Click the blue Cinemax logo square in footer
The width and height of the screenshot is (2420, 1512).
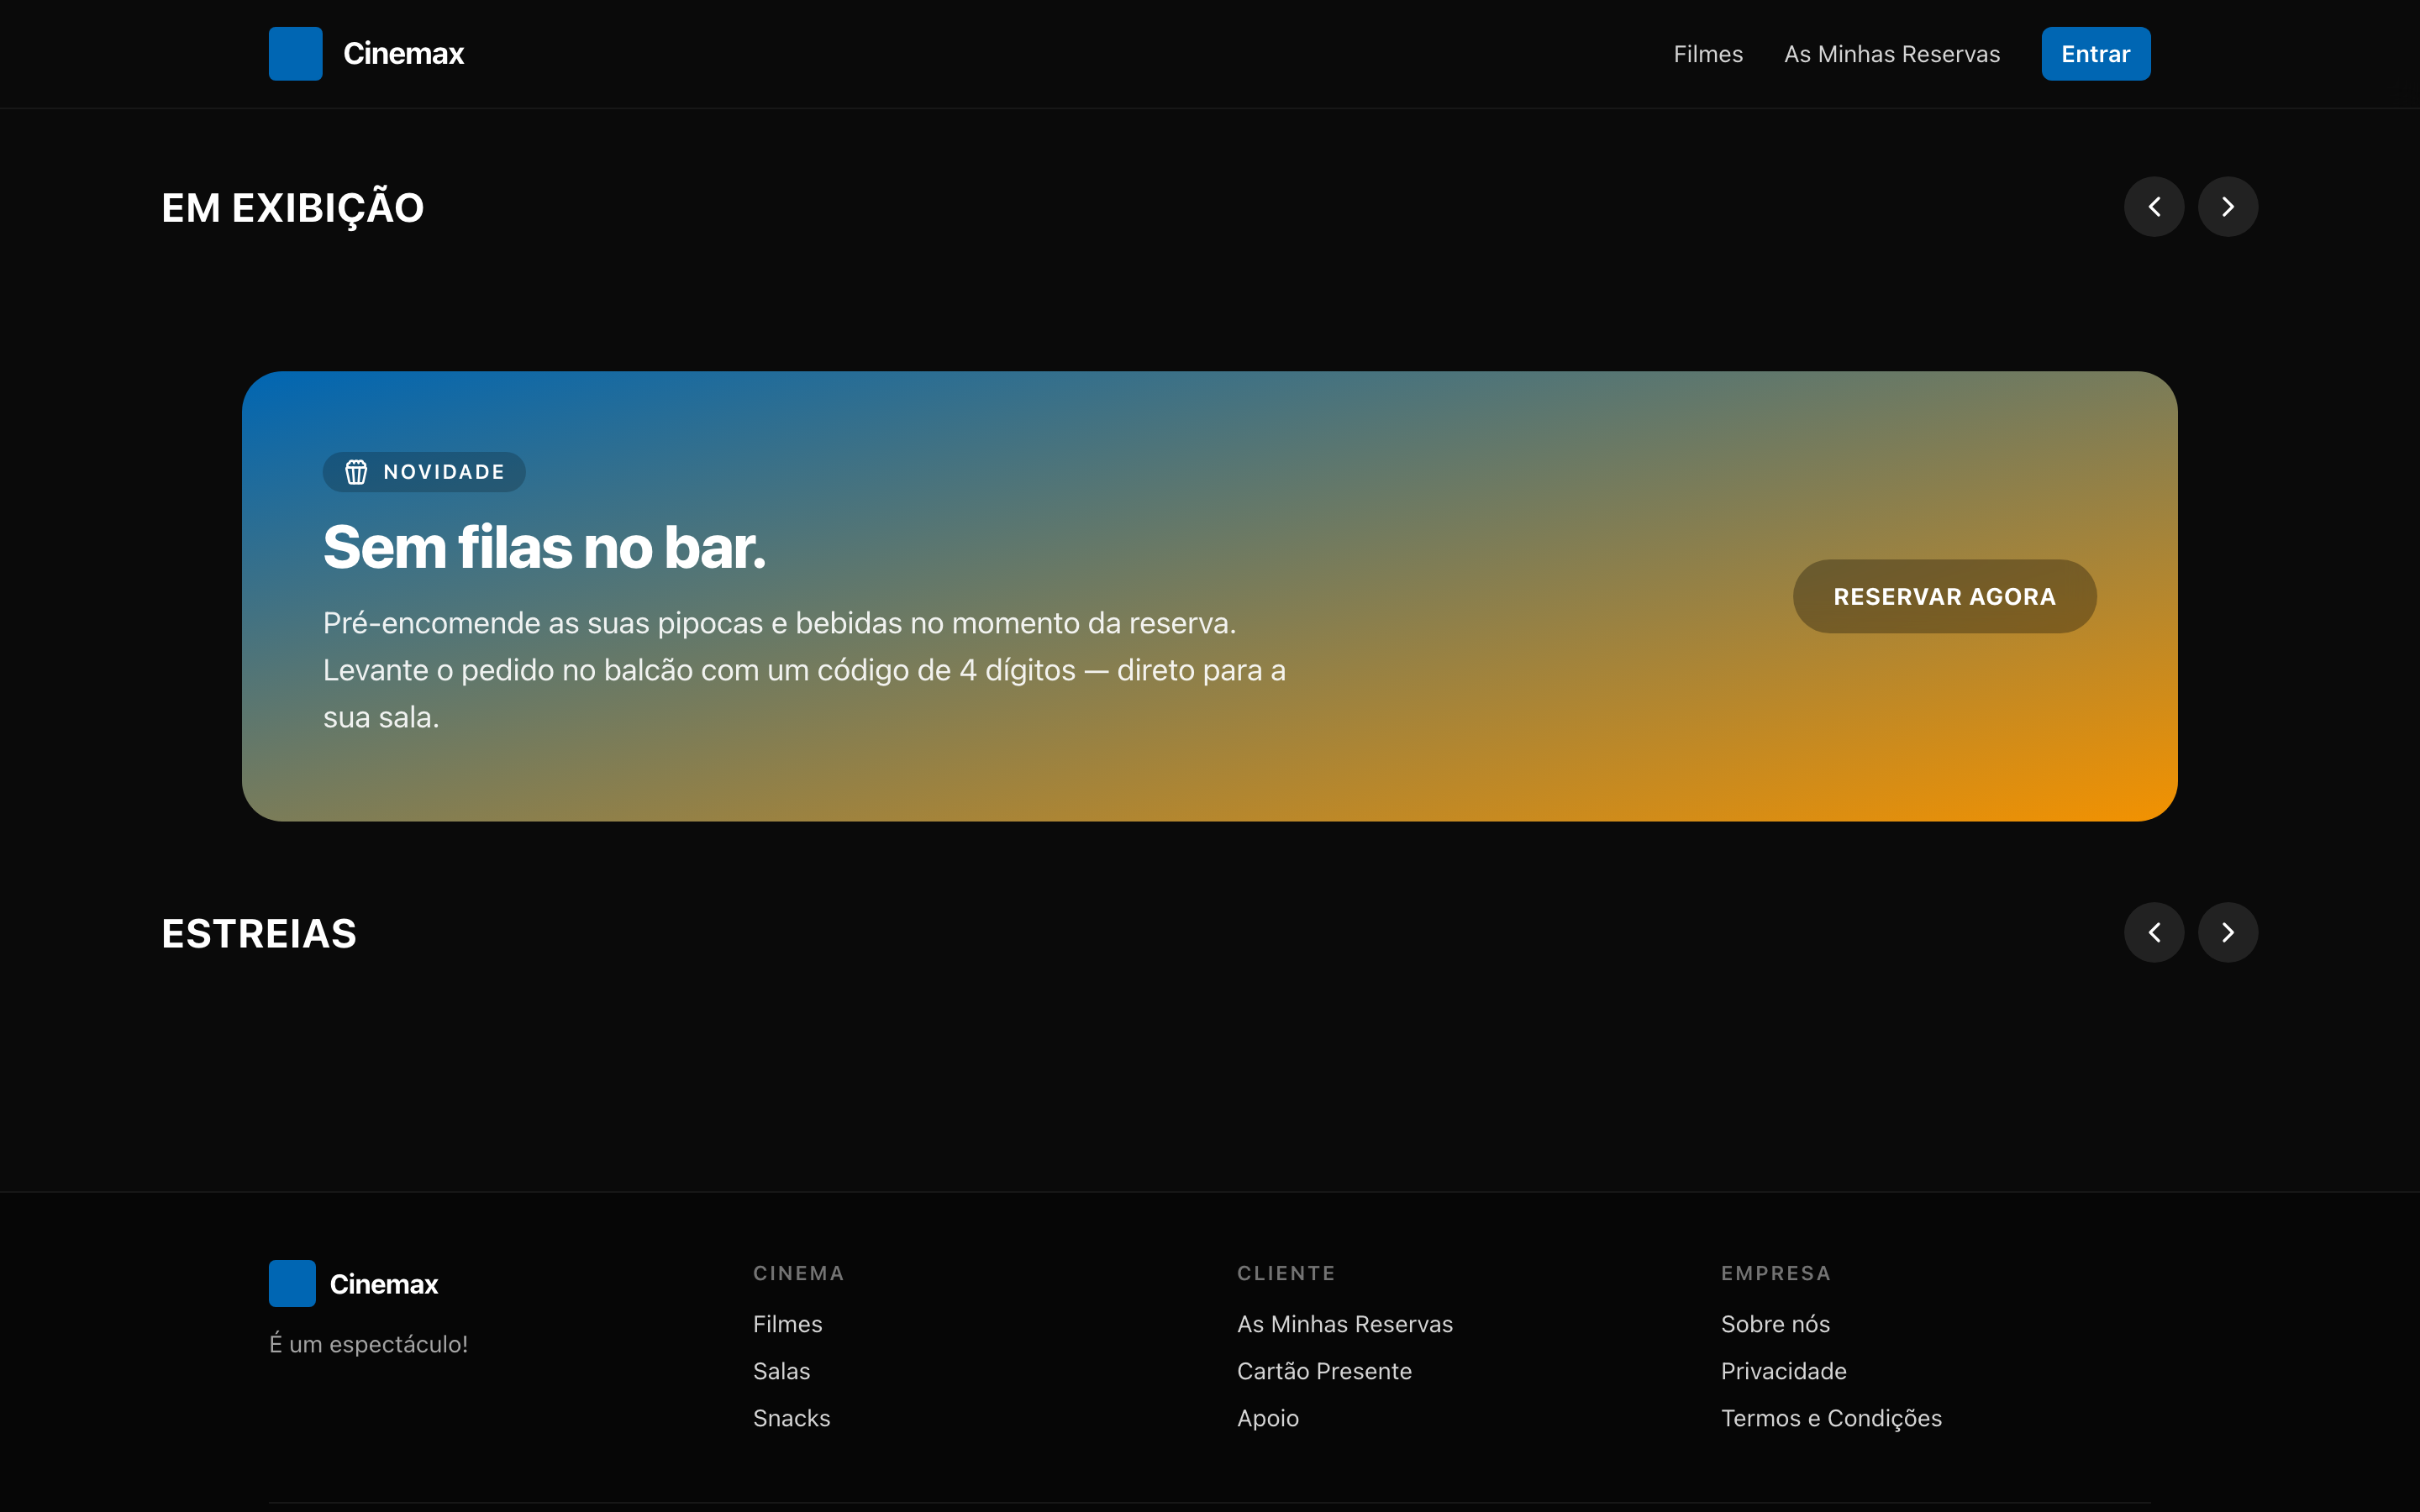coord(292,1283)
